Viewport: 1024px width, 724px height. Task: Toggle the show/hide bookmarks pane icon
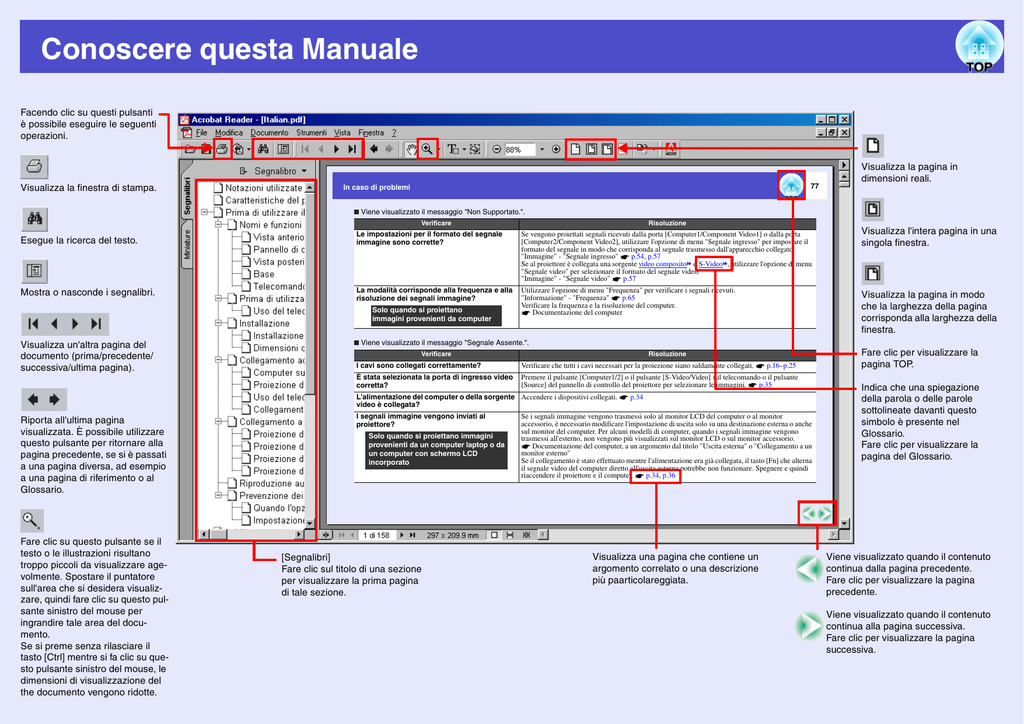(283, 149)
